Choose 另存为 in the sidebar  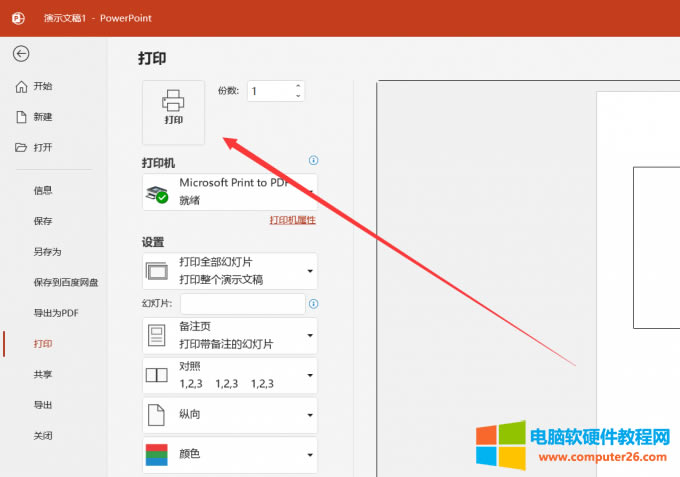[x=47, y=252]
